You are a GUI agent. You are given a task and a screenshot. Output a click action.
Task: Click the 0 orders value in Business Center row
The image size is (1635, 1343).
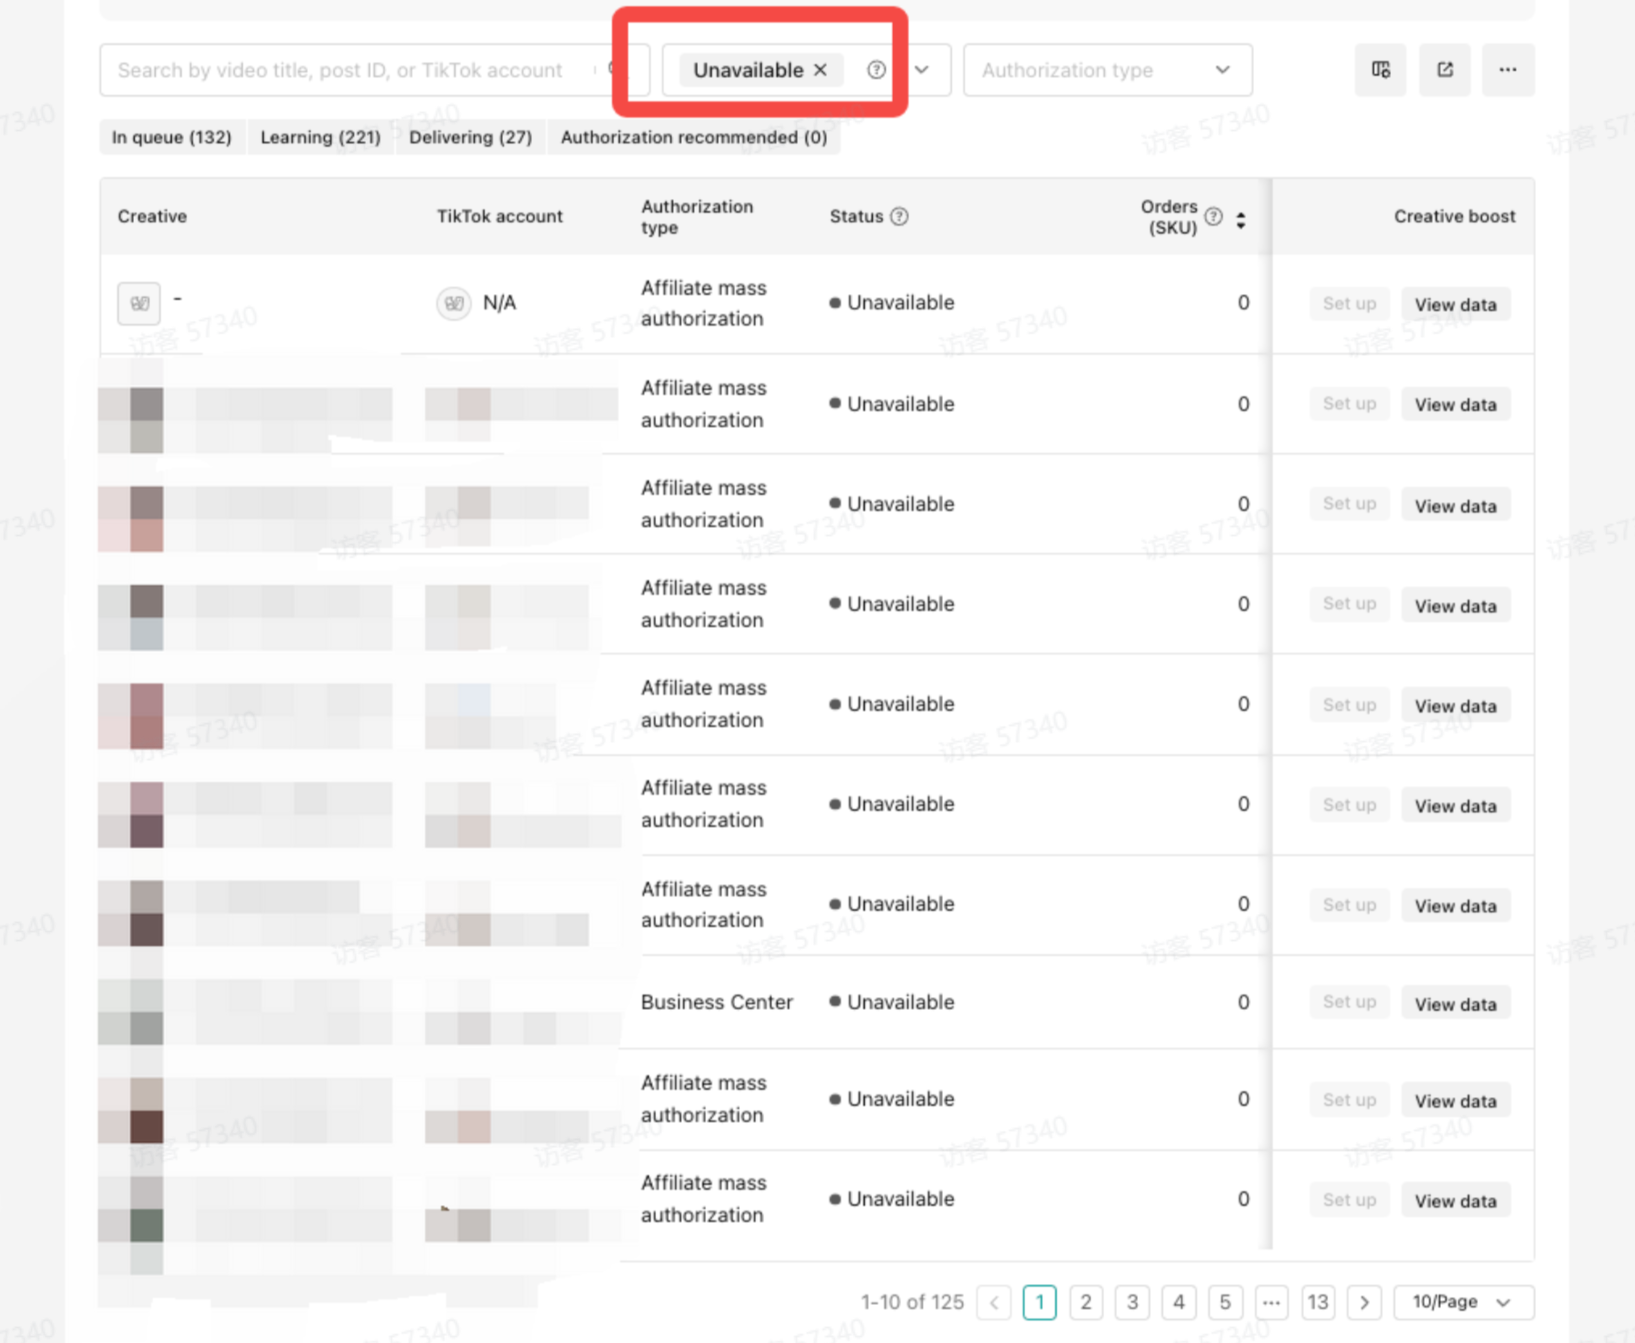point(1243,1002)
